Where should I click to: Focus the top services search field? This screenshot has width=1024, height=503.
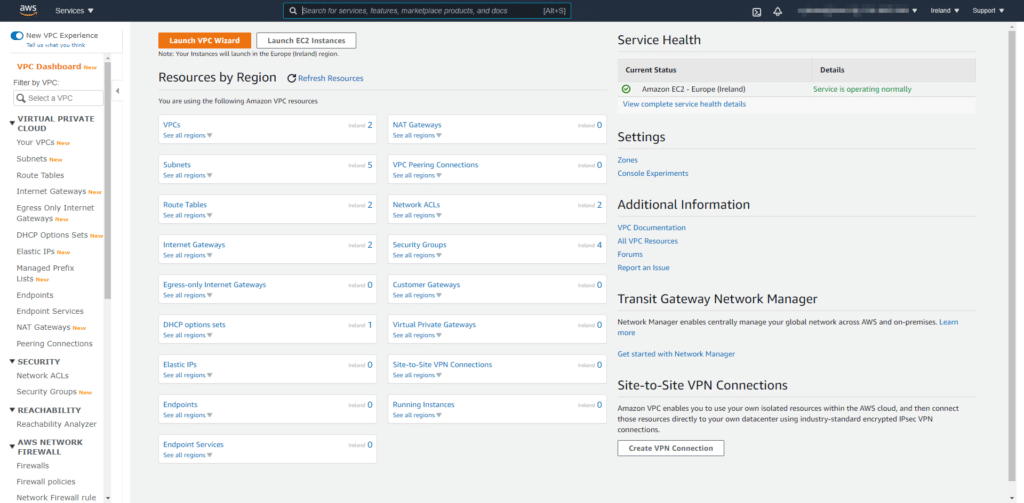click(x=427, y=11)
